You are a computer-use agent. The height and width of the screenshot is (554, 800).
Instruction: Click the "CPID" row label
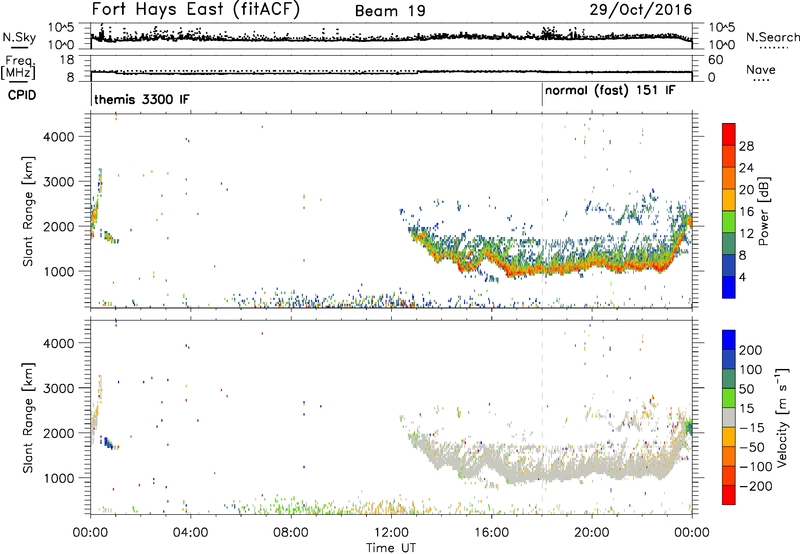(x=22, y=95)
